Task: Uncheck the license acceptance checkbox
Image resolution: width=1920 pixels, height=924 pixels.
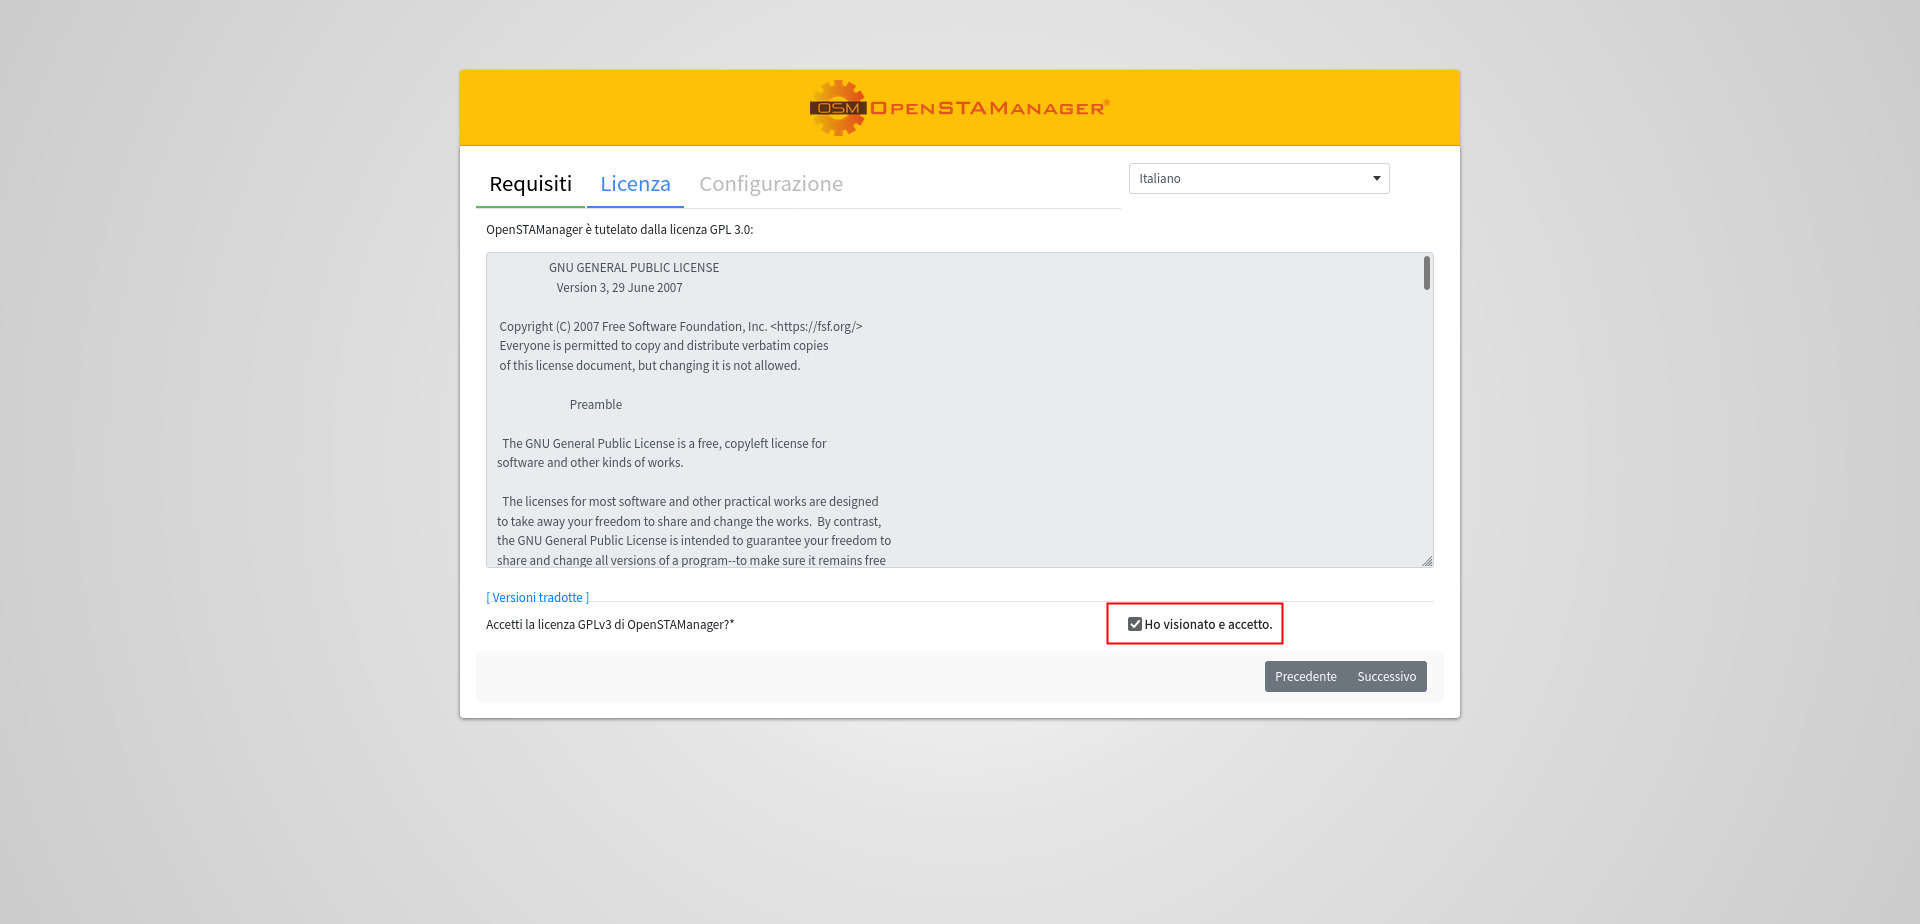Action: click(x=1135, y=624)
